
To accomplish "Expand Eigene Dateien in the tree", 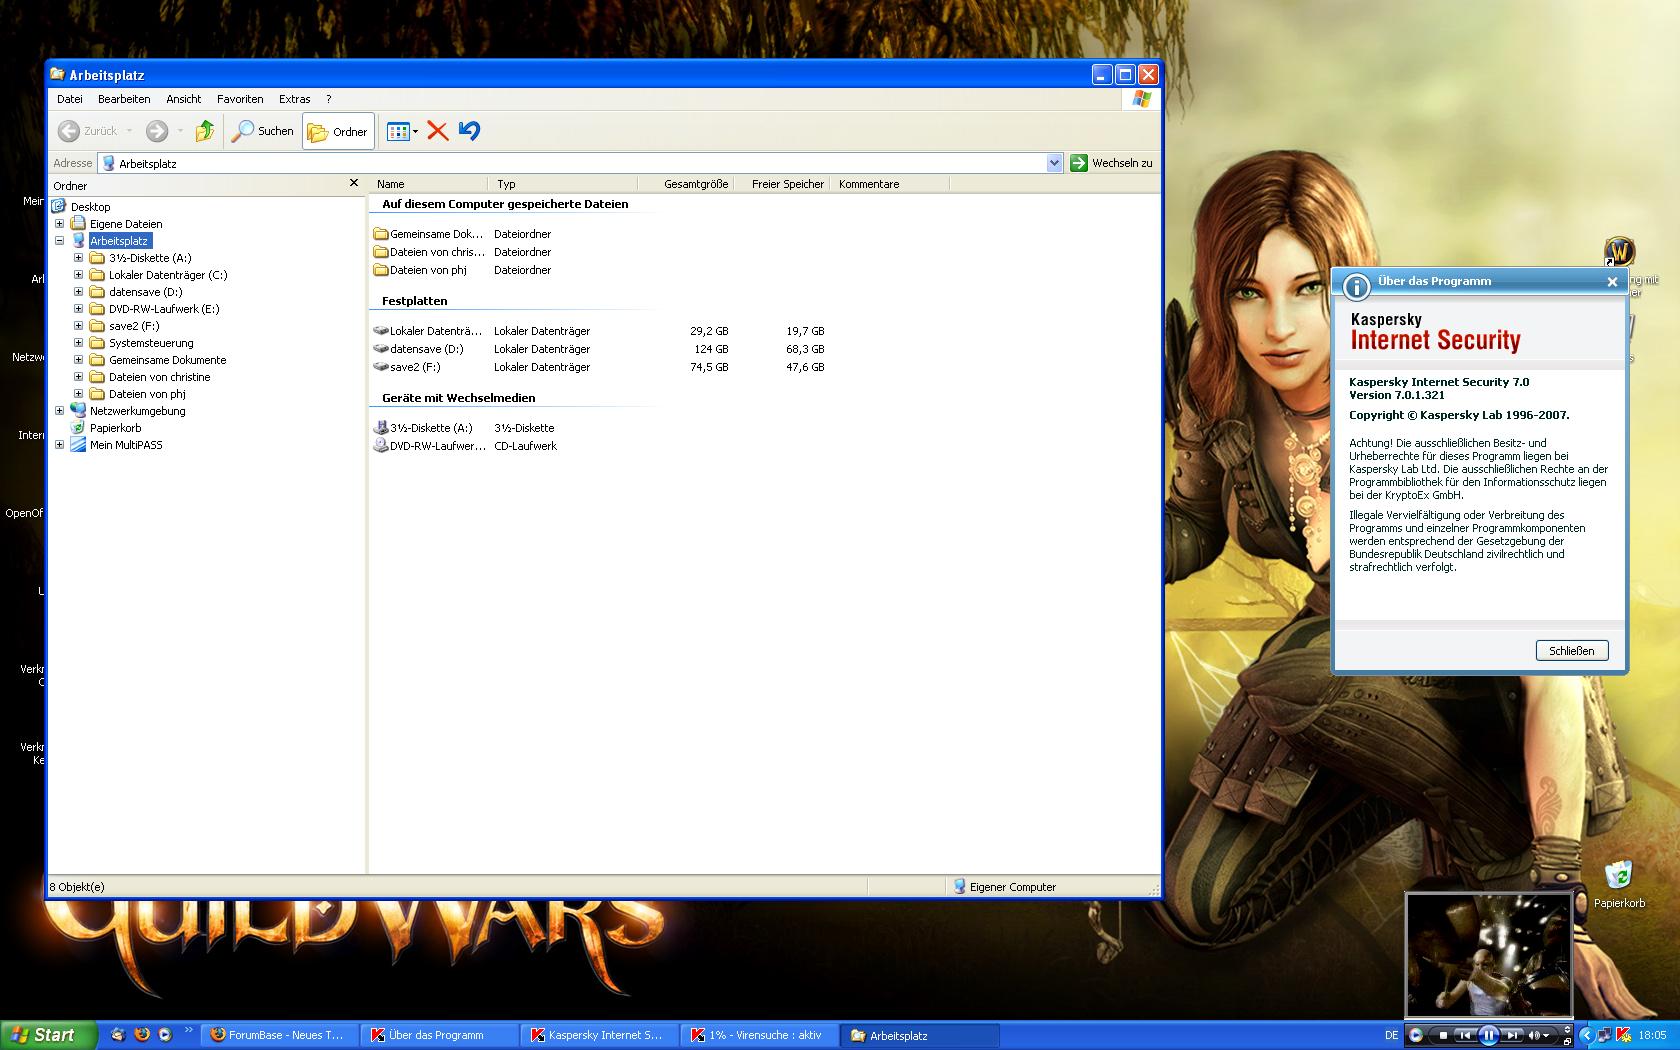I will click(60, 224).
